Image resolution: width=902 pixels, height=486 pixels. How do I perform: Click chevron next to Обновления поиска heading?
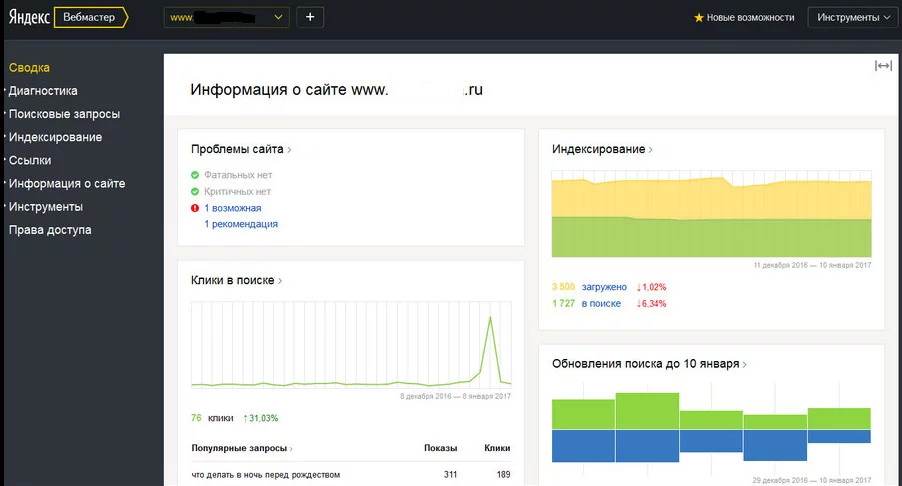[x=745, y=365]
